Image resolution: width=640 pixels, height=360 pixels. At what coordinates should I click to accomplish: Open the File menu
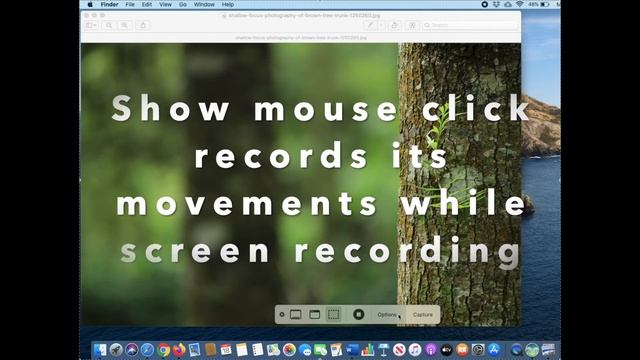tap(130, 4)
